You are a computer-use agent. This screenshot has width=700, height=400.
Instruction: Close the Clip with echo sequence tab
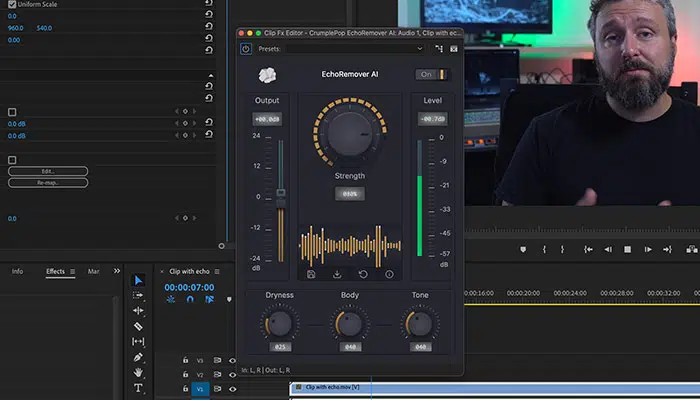point(162,271)
